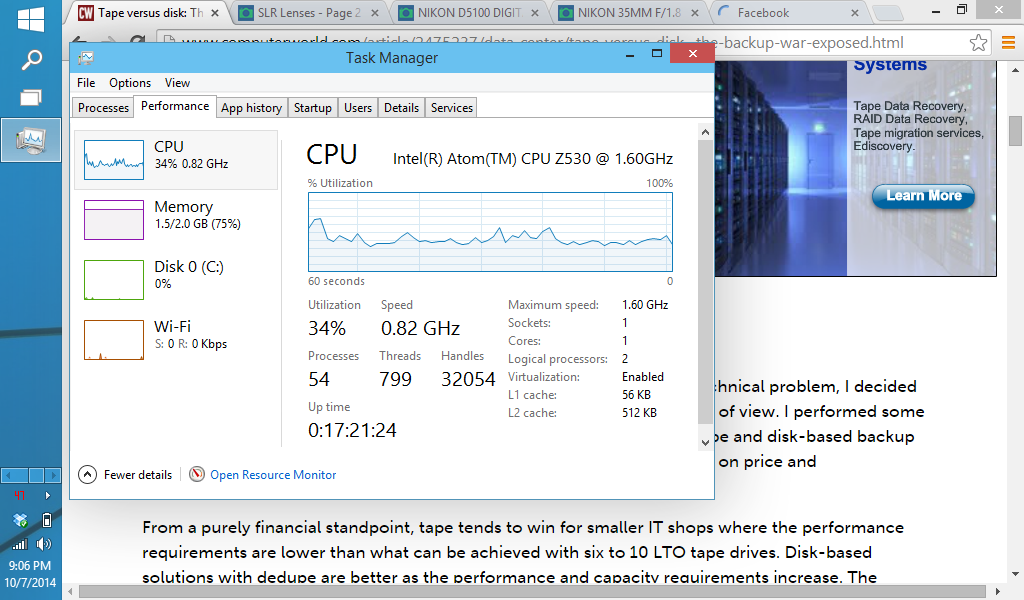The width and height of the screenshot is (1024, 600).
Task: Switch to the Services tab
Action: 452,108
